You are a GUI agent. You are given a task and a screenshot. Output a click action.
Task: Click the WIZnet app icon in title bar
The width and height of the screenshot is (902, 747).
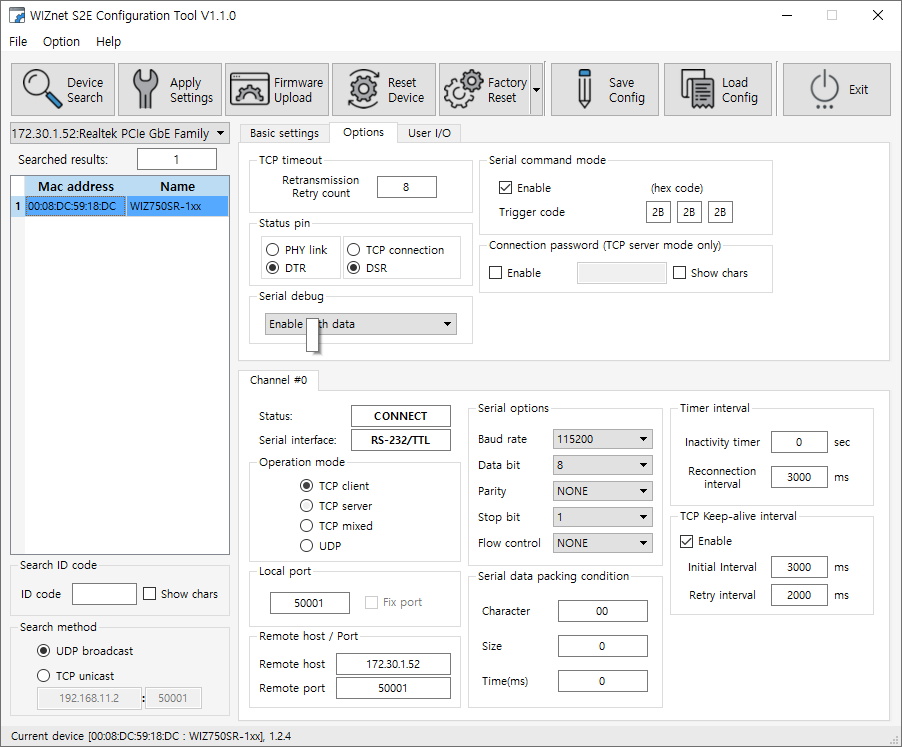pyautogui.click(x=17, y=16)
